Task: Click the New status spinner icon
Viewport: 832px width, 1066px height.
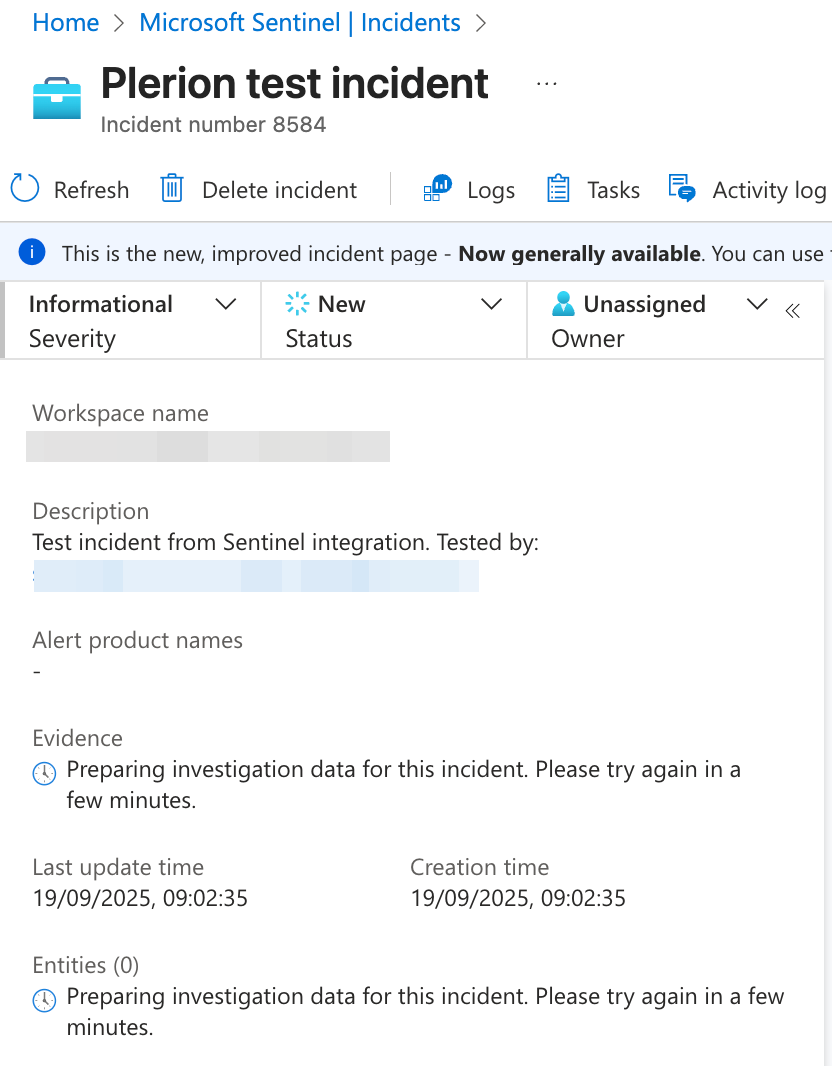Action: [297, 303]
